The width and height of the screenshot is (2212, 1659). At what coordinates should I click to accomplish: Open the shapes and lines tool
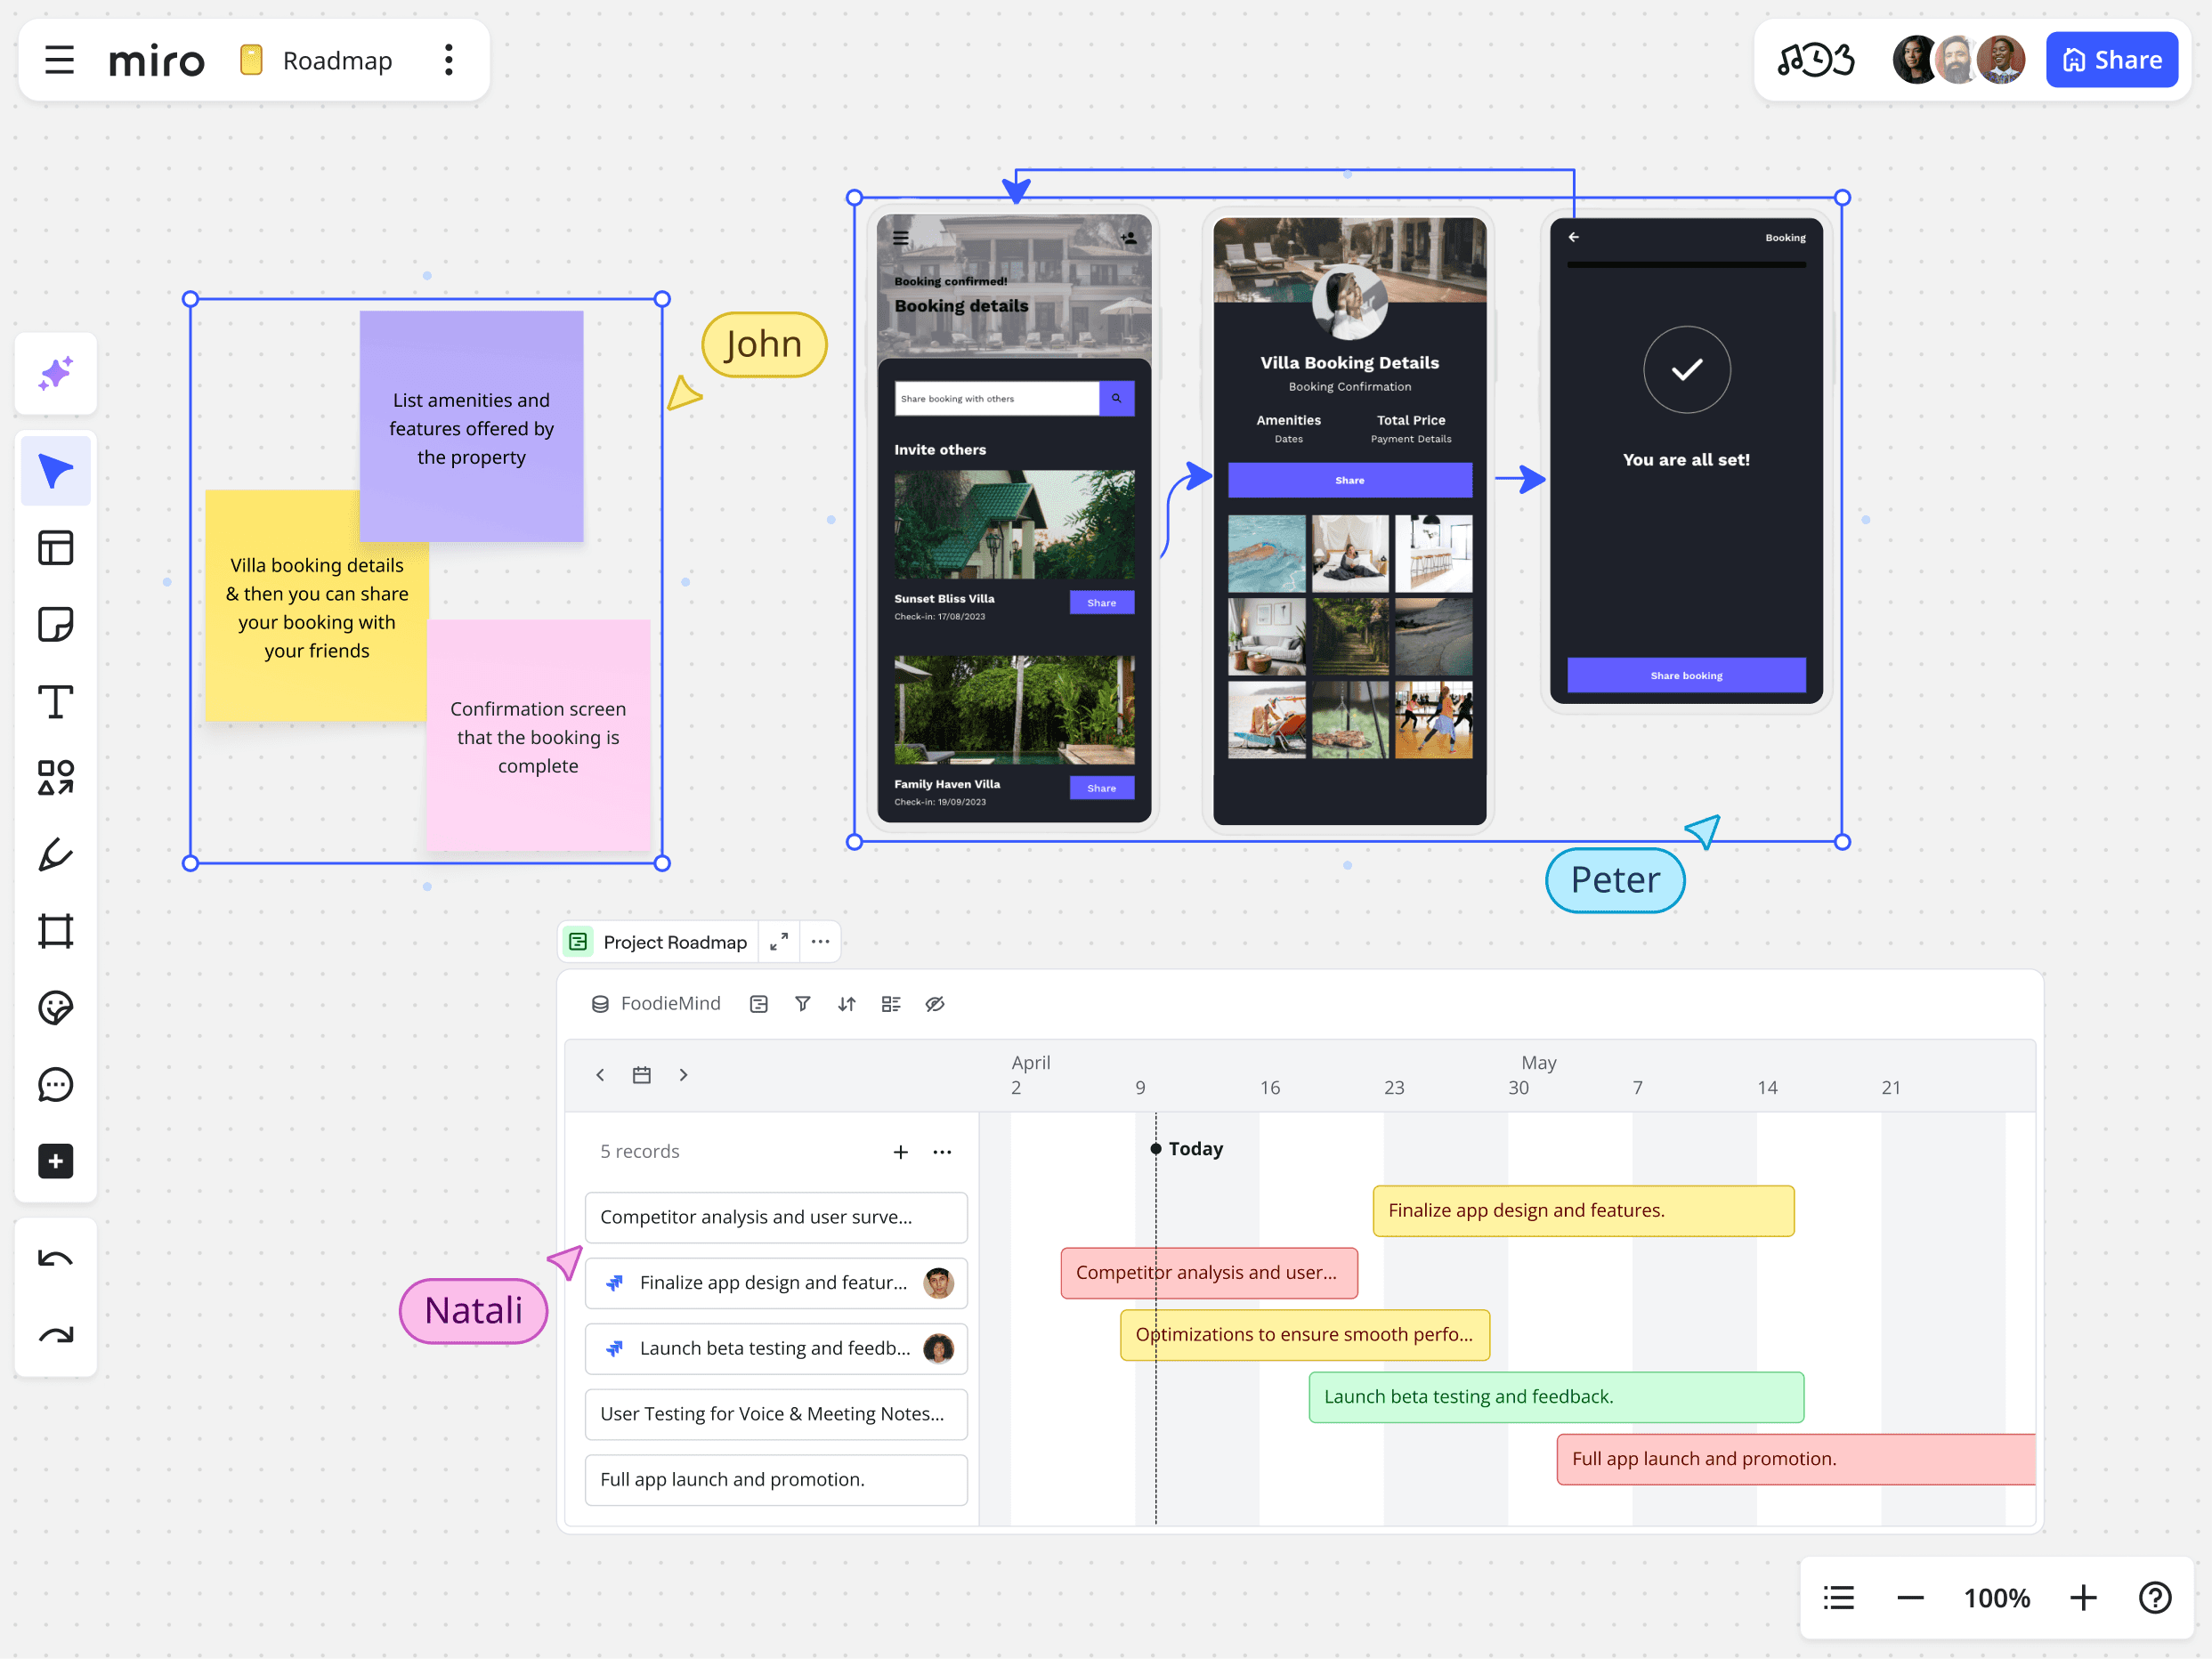(55, 778)
